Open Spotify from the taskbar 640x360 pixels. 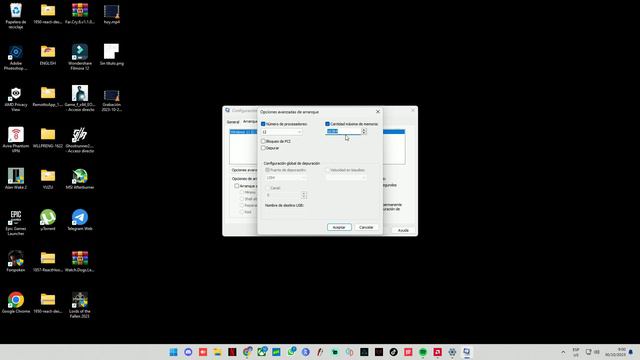tap(423, 352)
